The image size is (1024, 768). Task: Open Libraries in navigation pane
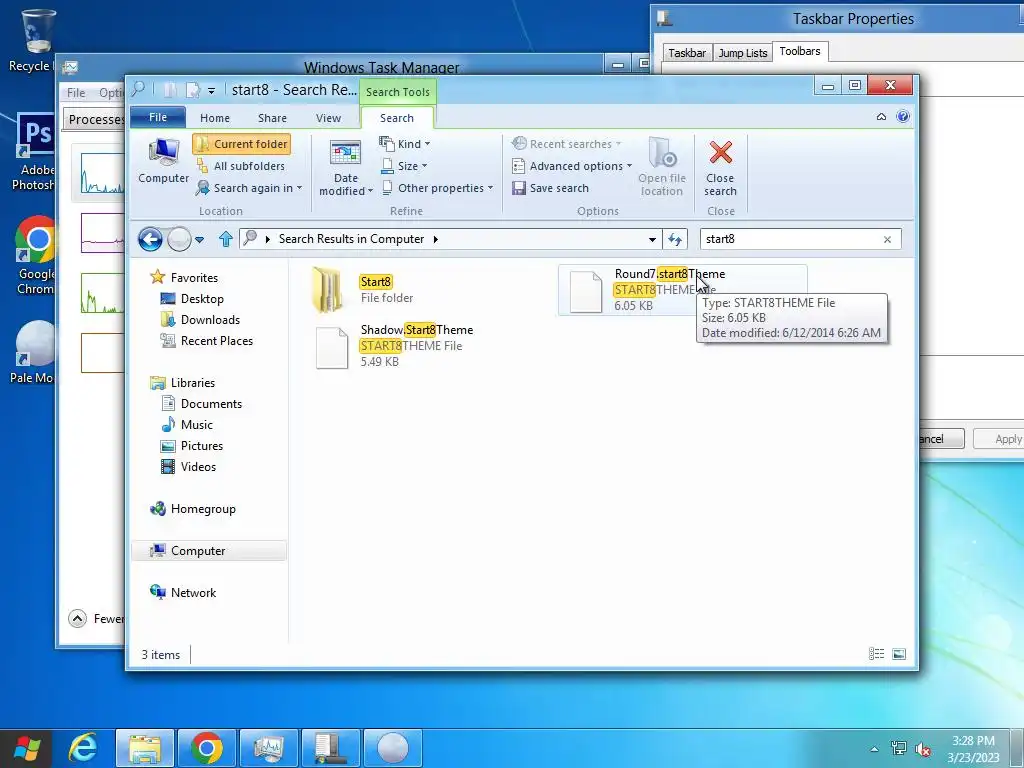192,383
